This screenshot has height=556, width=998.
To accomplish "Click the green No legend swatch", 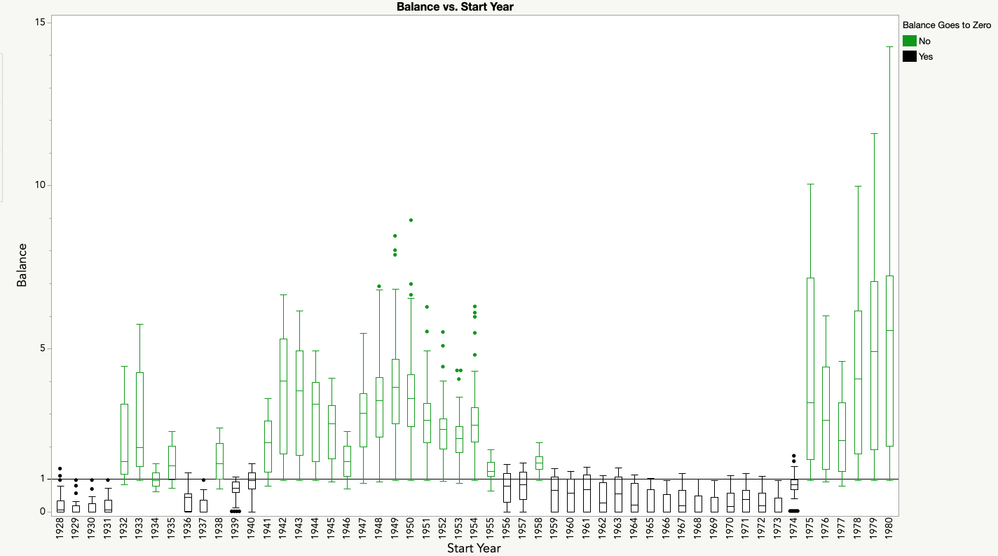I will pos(910,41).
